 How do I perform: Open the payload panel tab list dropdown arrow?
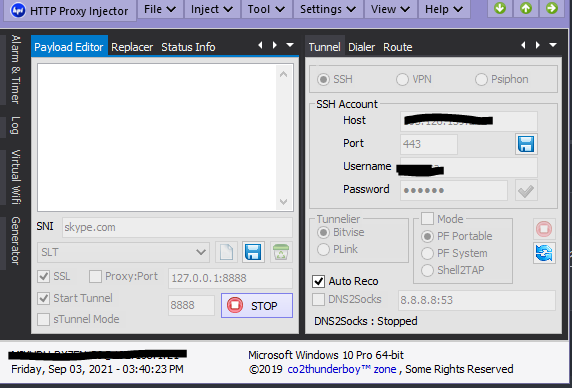[x=290, y=45]
